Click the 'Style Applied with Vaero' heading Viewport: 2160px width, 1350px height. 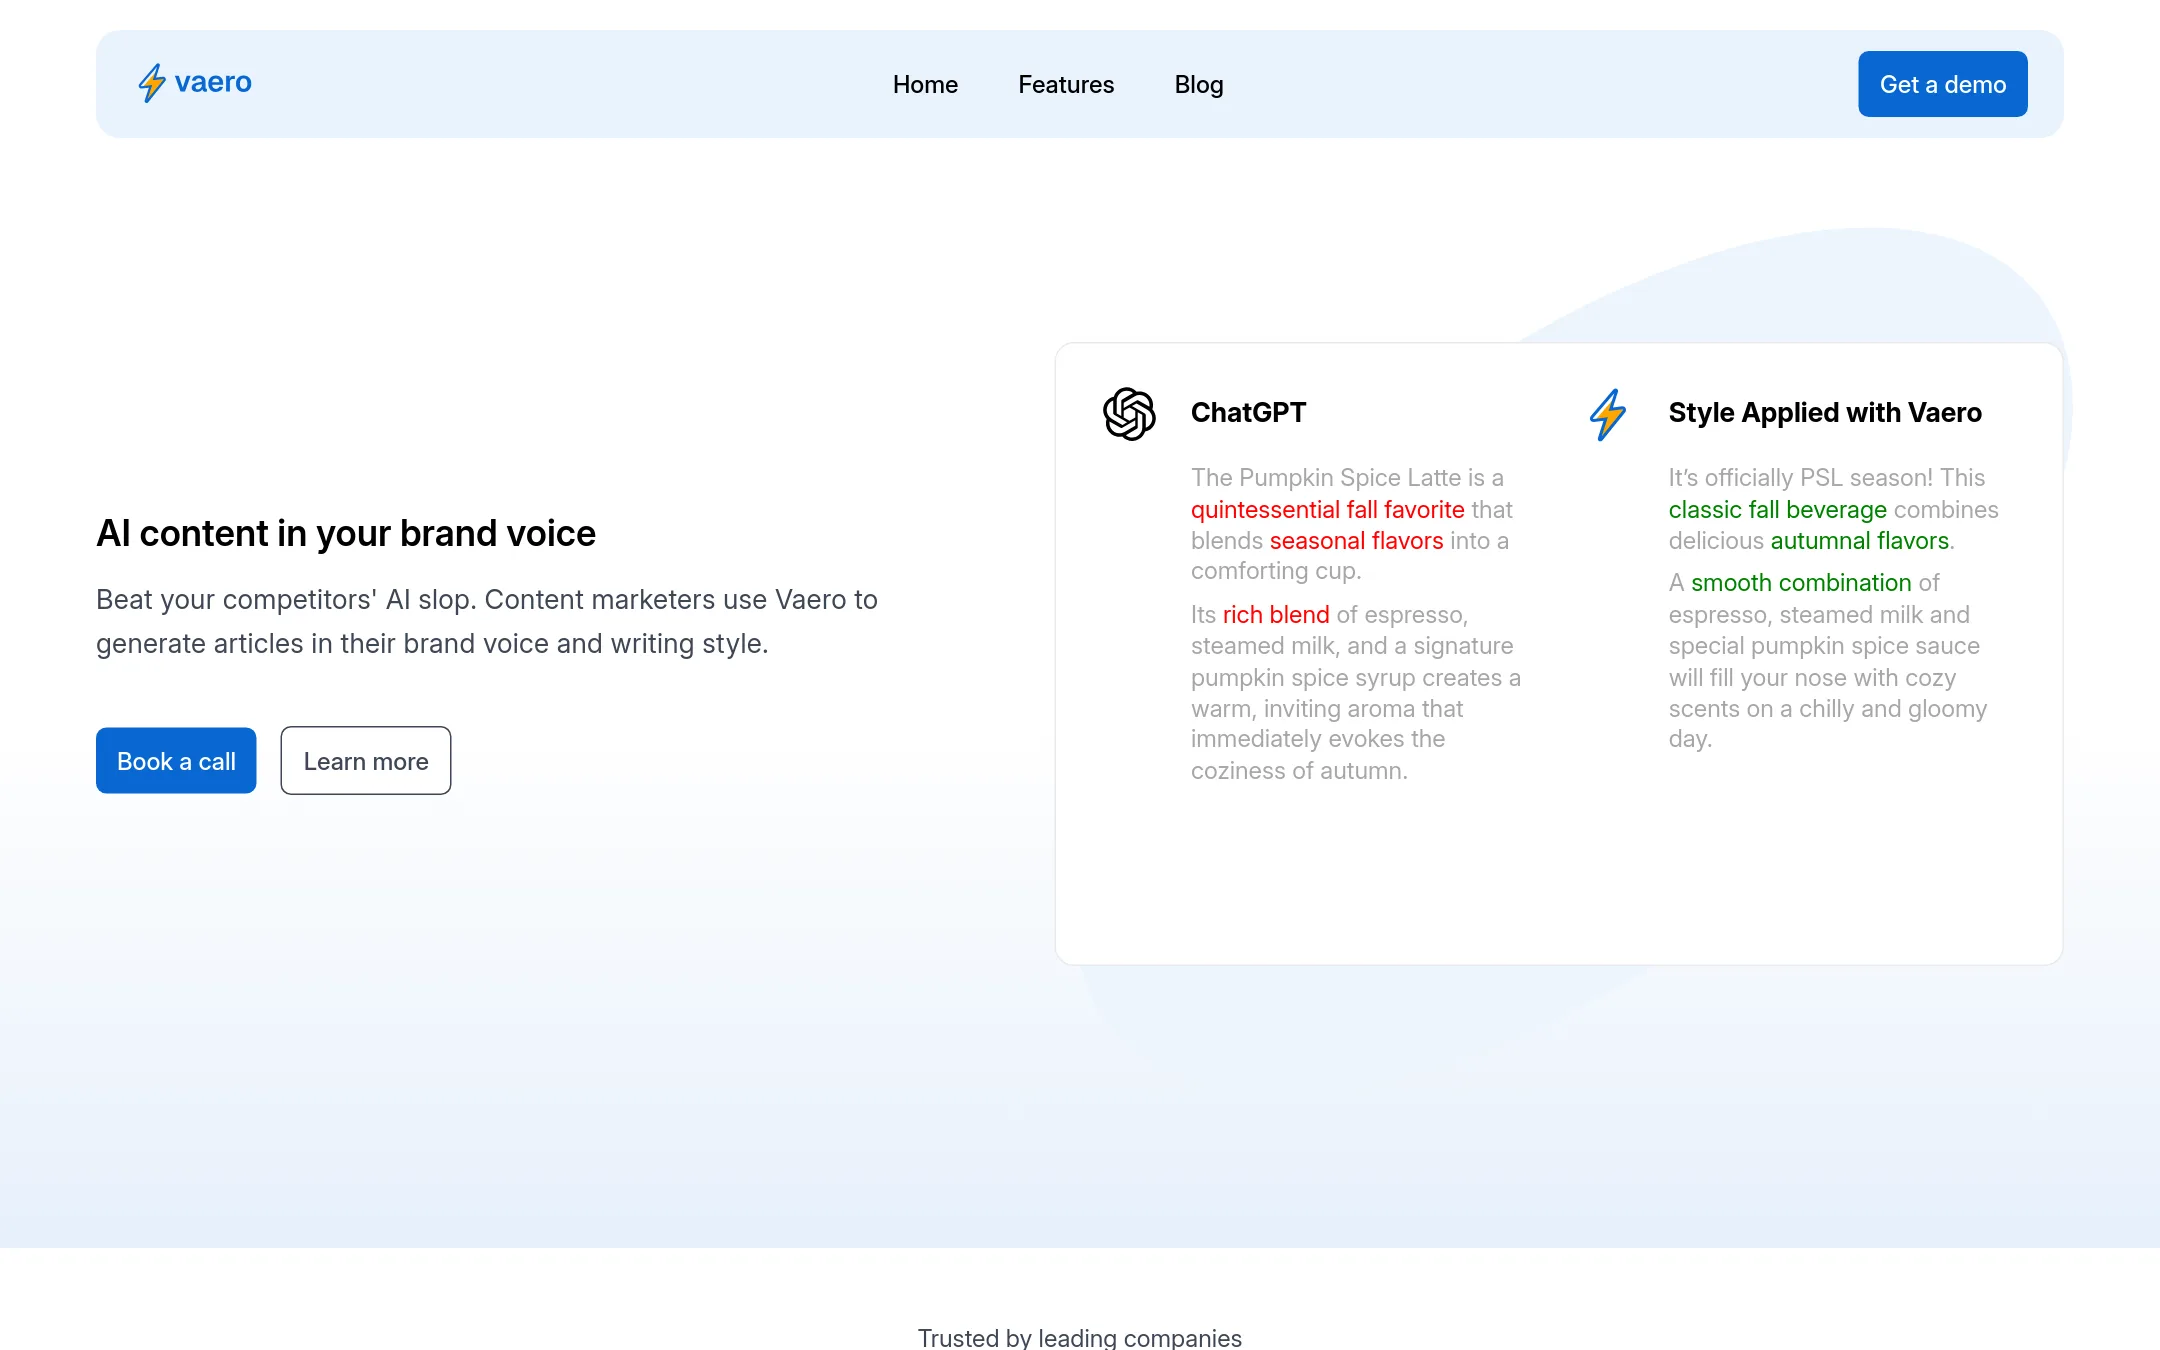tap(1825, 413)
